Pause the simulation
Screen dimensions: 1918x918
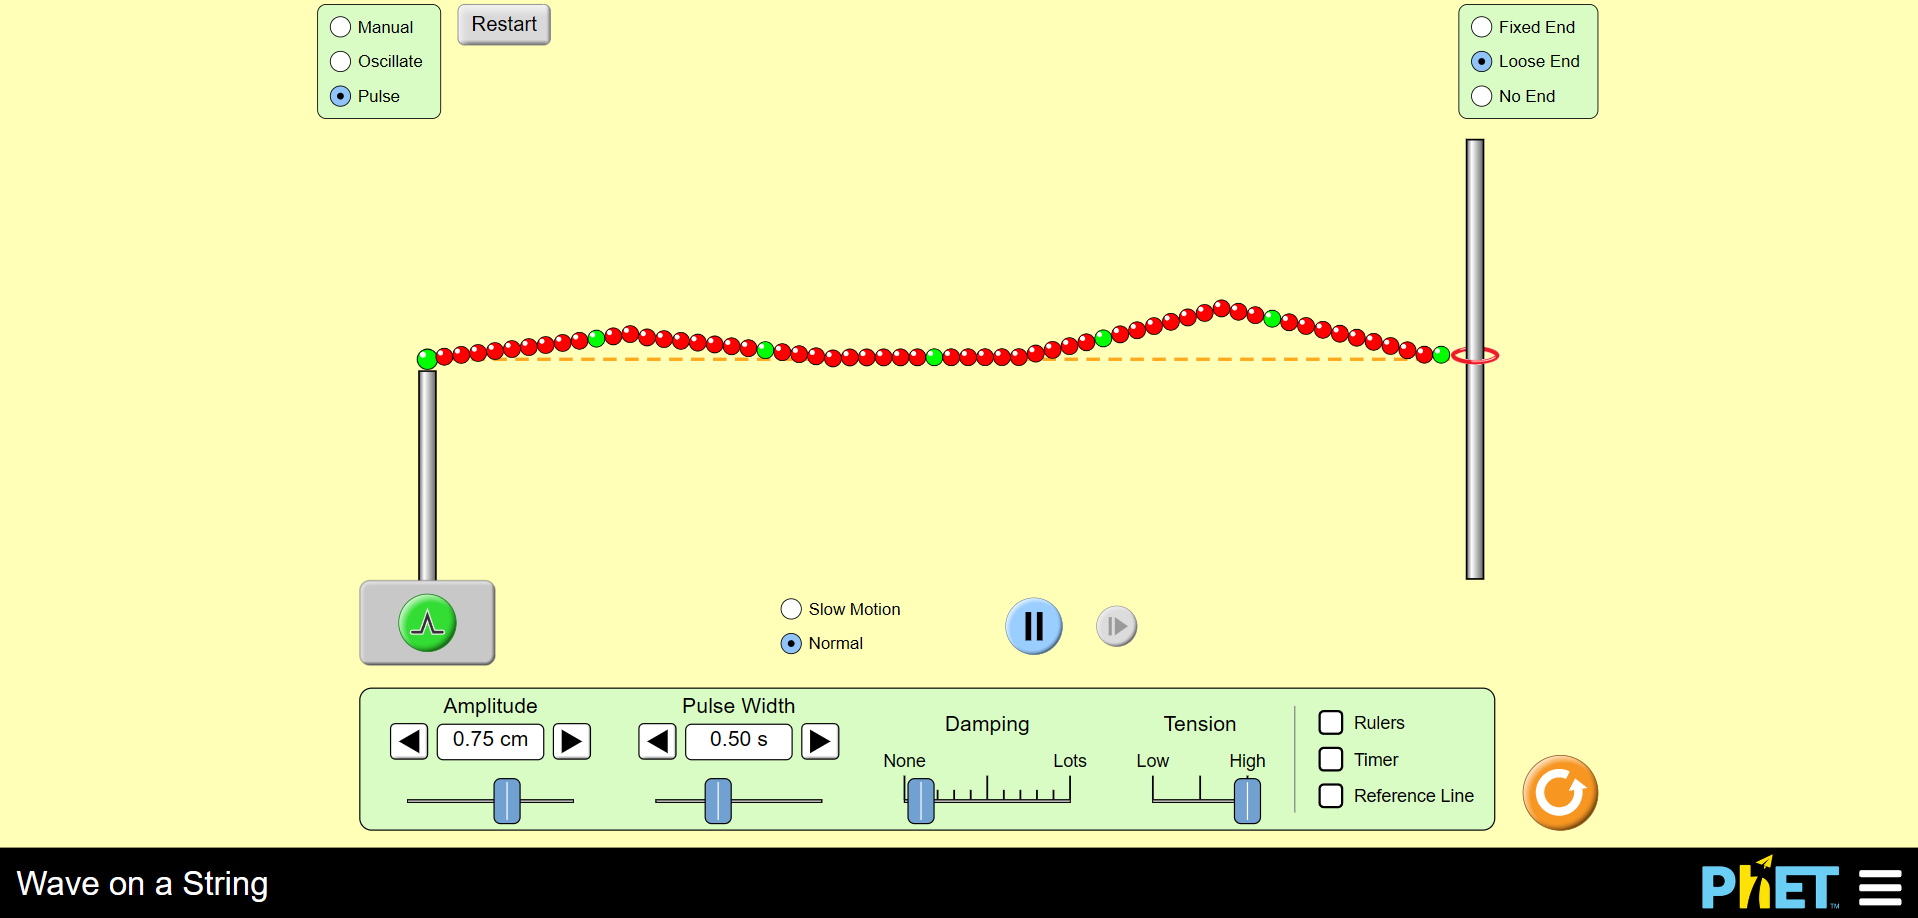pyautogui.click(x=1033, y=625)
